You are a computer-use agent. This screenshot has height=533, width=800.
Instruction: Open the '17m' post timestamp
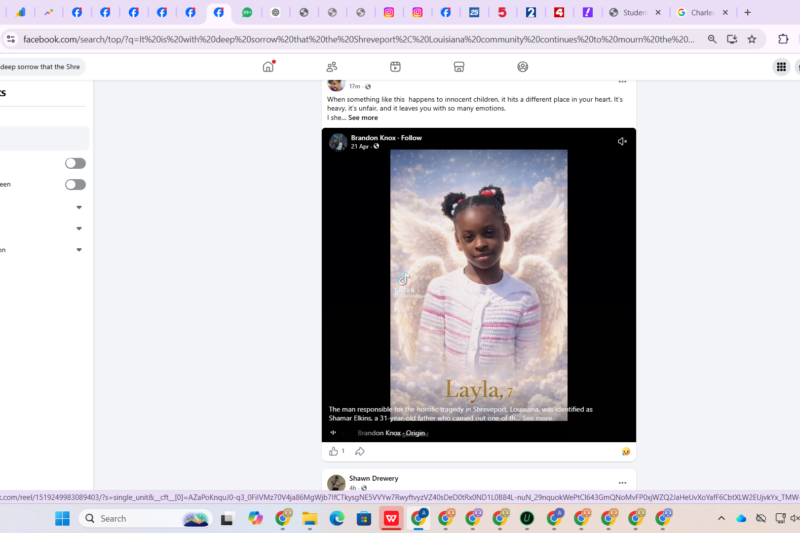tap(355, 87)
